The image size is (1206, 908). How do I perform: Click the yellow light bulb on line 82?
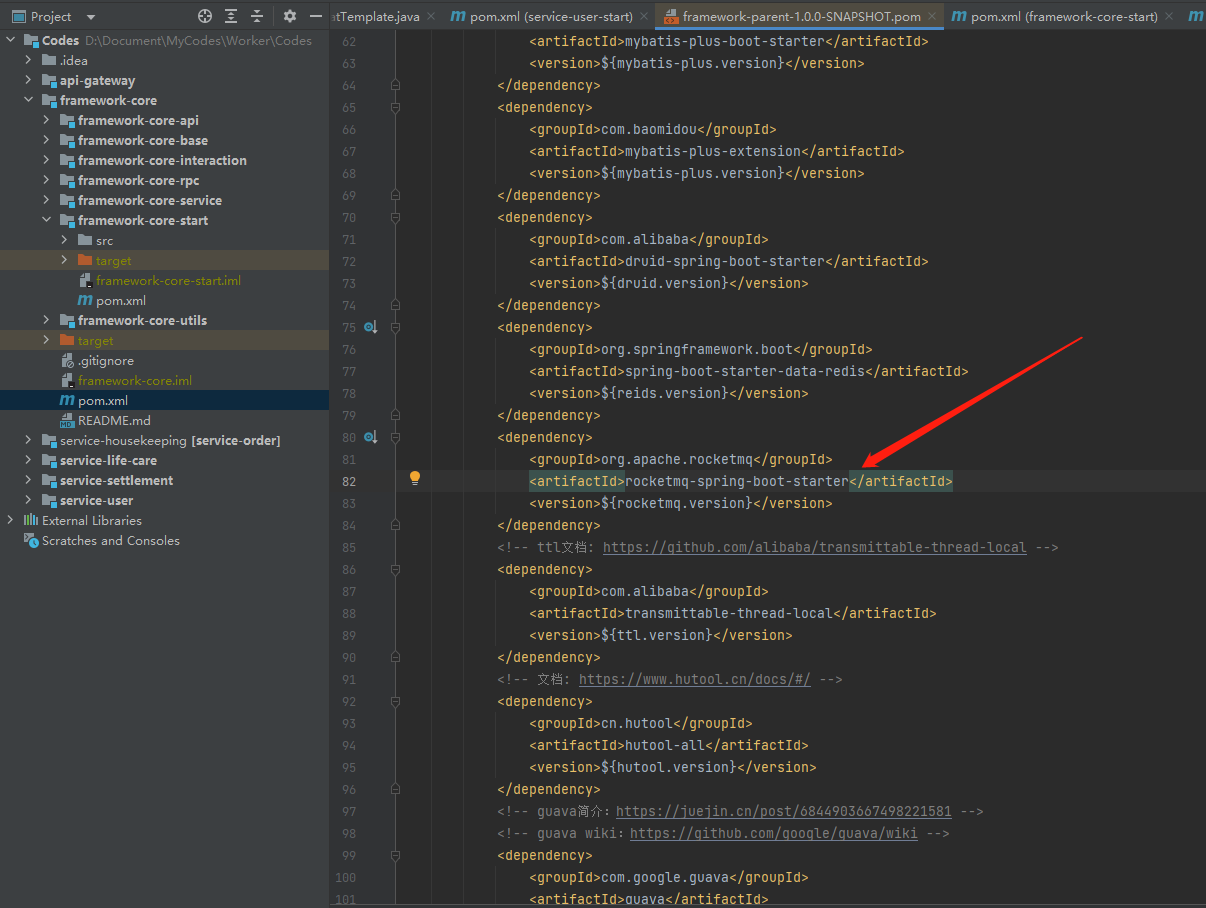[x=415, y=478]
